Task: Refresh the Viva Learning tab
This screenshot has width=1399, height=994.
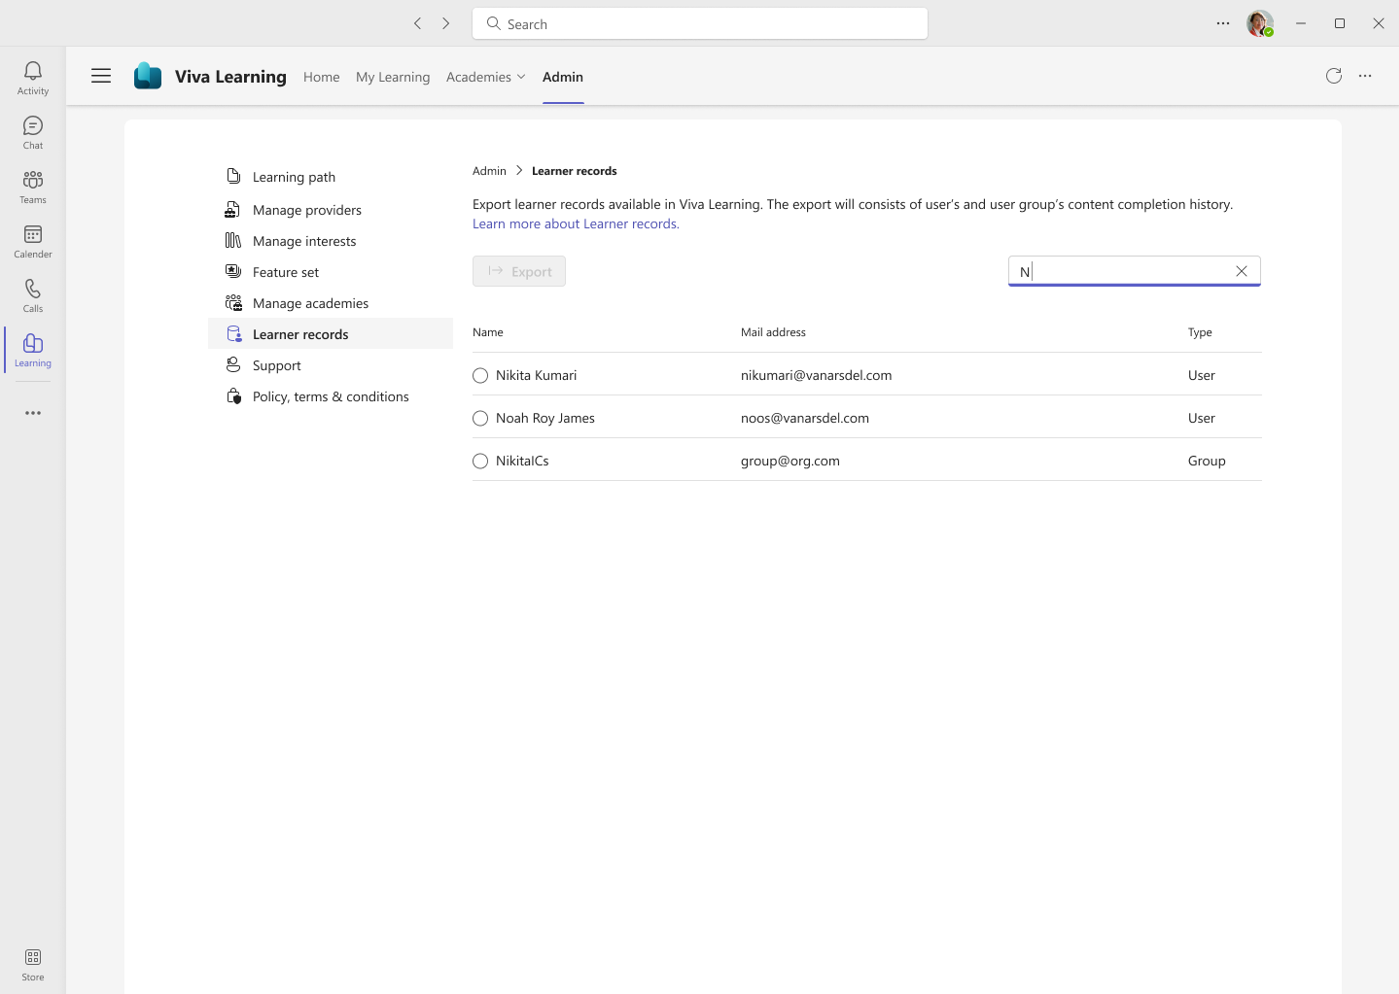Action: [x=1334, y=76]
